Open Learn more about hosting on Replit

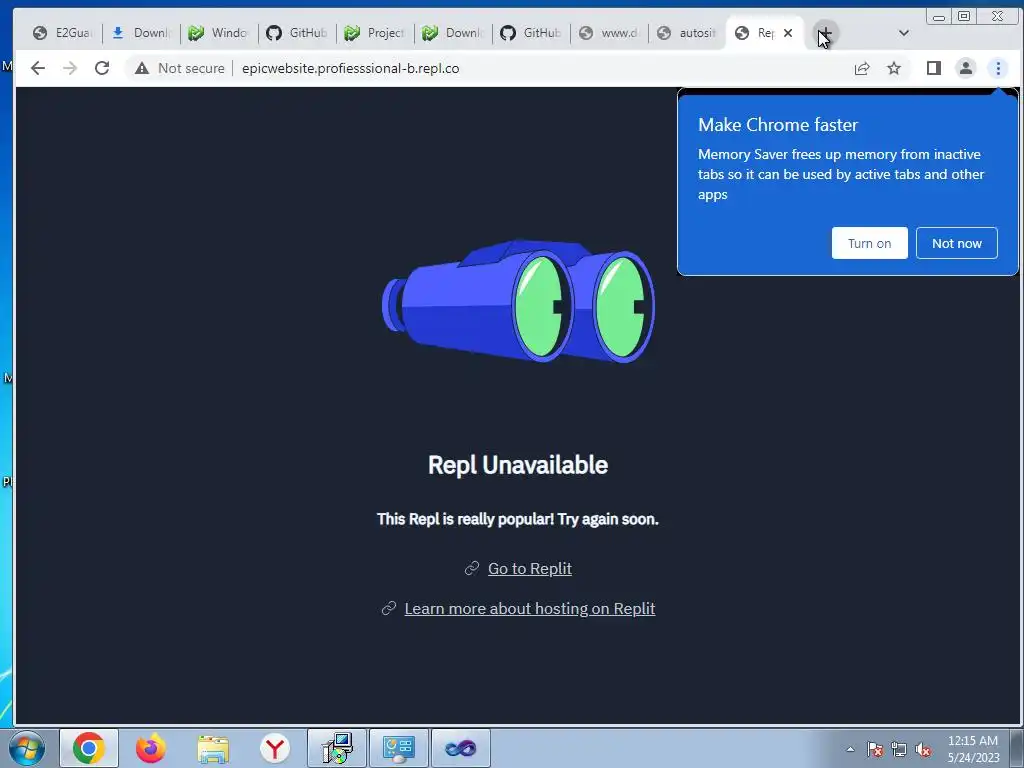click(x=530, y=609)
